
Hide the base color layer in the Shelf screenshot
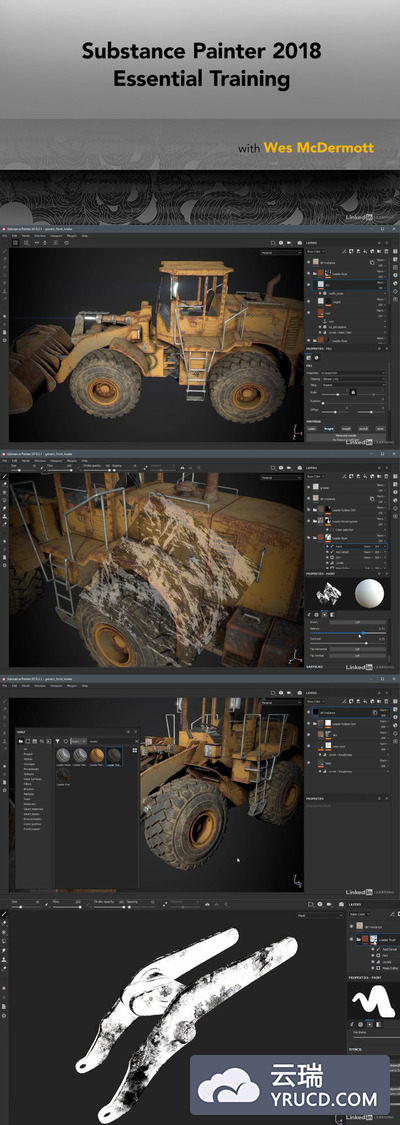(308, 746)
